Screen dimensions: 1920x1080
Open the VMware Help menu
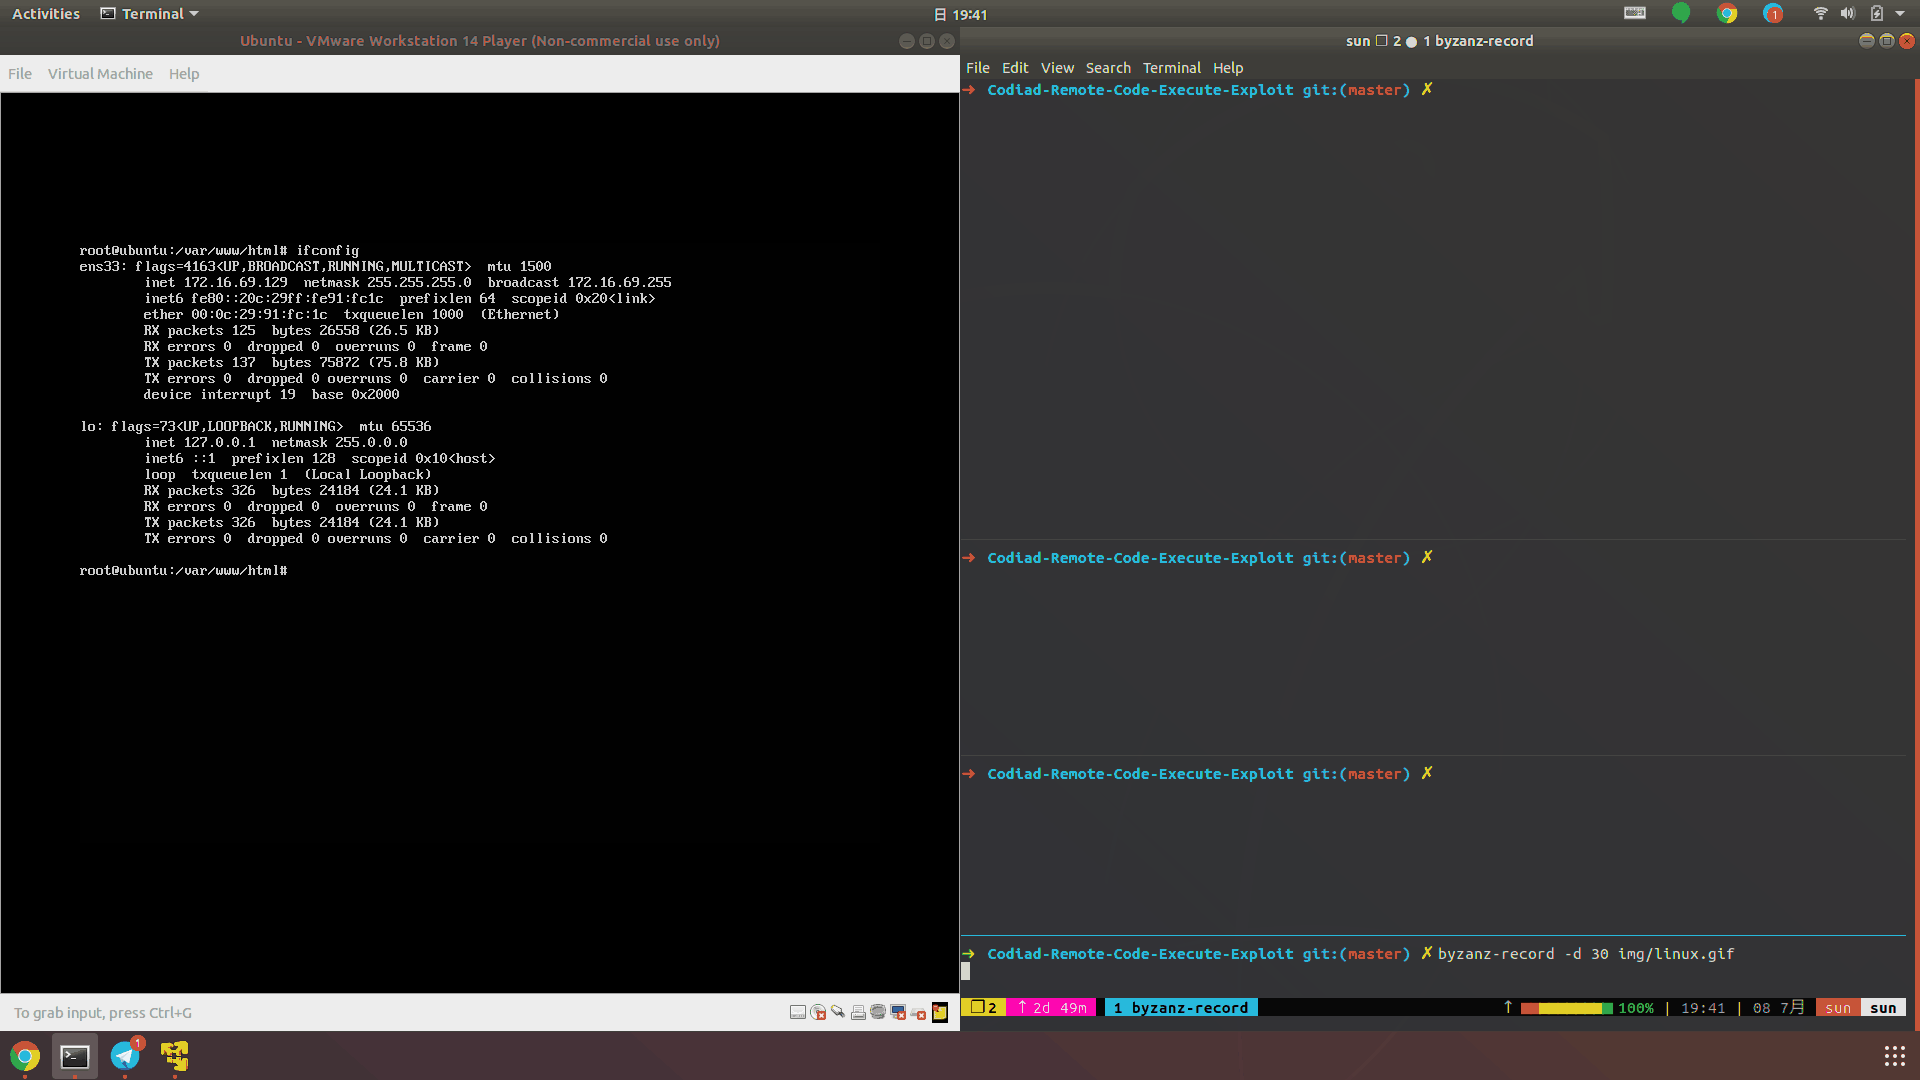pos(184,74)
